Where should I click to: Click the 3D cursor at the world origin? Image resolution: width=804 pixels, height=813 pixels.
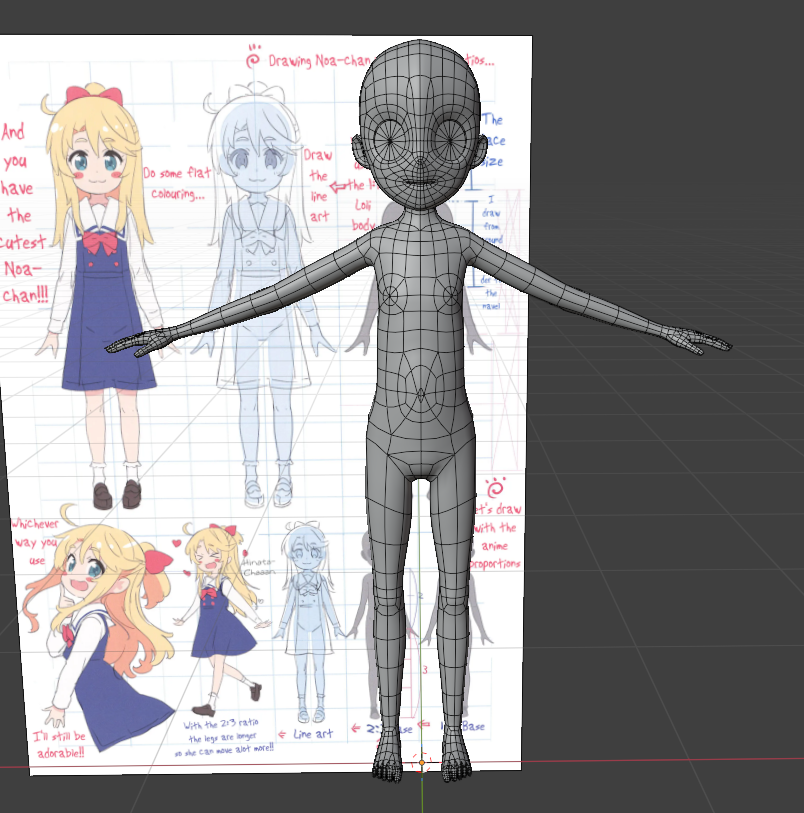[x=421, y=762]
